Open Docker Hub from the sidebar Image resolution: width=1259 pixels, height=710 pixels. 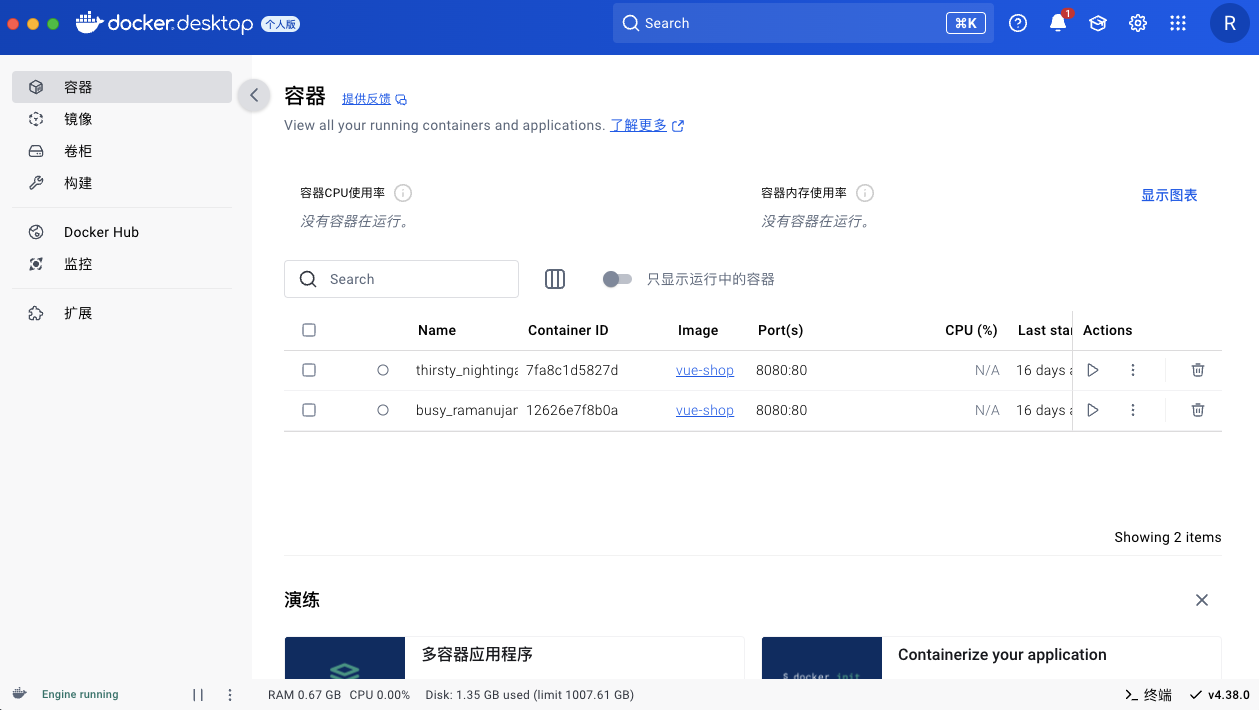101,232
